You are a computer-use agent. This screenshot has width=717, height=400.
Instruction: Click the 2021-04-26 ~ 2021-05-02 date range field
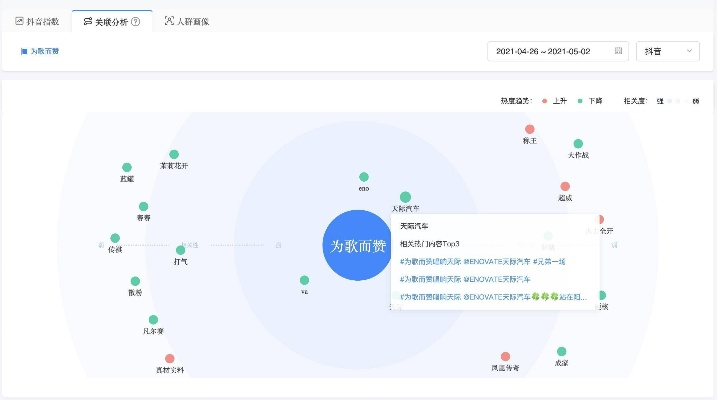(552, 51)
